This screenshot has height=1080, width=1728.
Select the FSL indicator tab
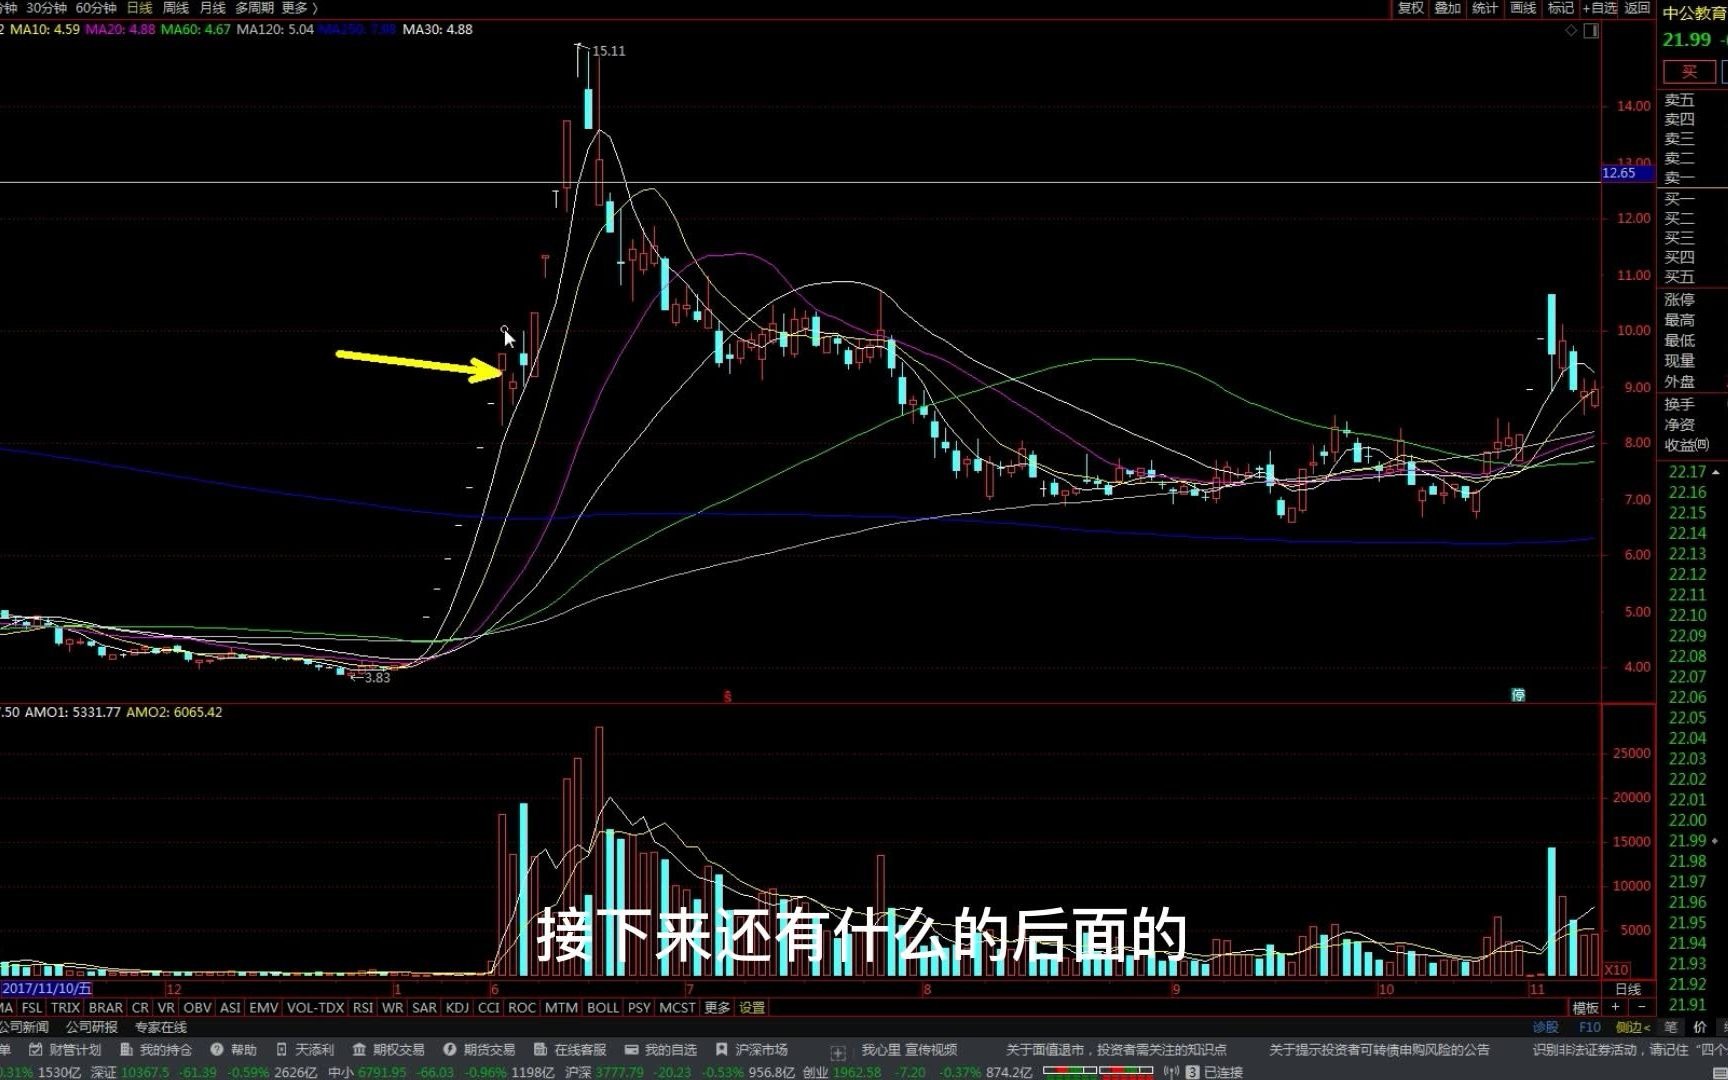(32, 1008)
